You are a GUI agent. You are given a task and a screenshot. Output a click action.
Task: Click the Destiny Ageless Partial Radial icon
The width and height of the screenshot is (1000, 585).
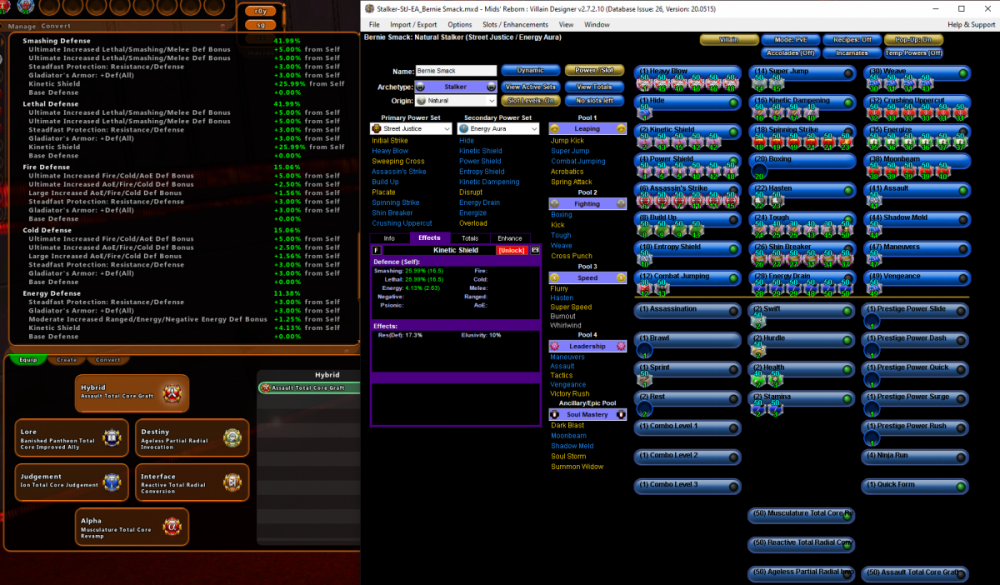[233, 438]
